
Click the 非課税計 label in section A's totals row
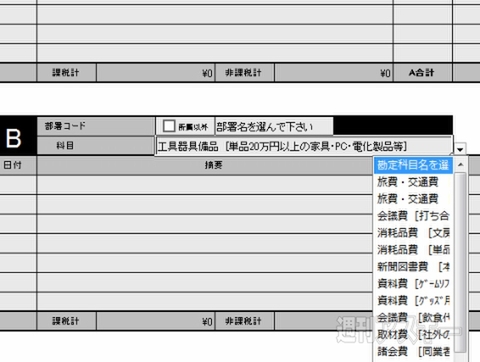tap(244, 72)
